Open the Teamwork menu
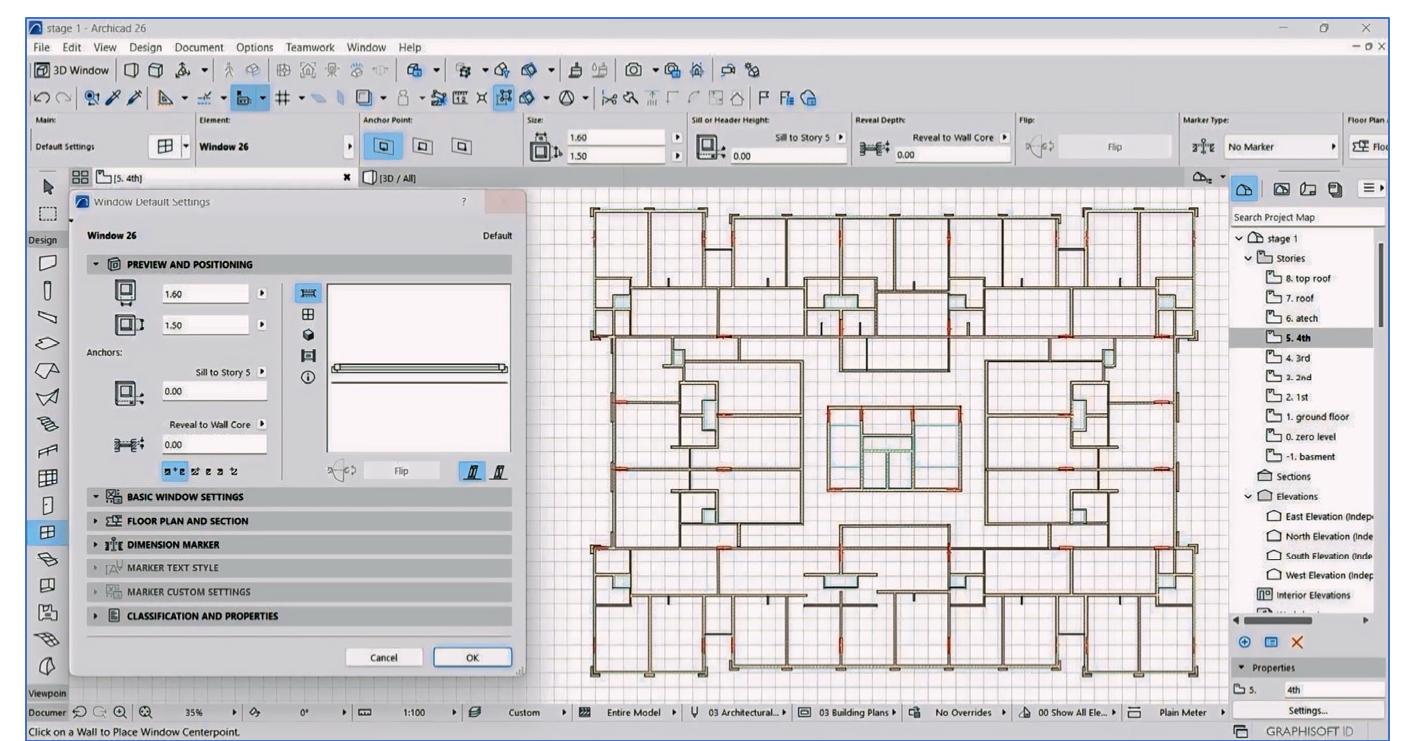The image size is (1408, 741). pyautogui.click(x=312, y=47)
